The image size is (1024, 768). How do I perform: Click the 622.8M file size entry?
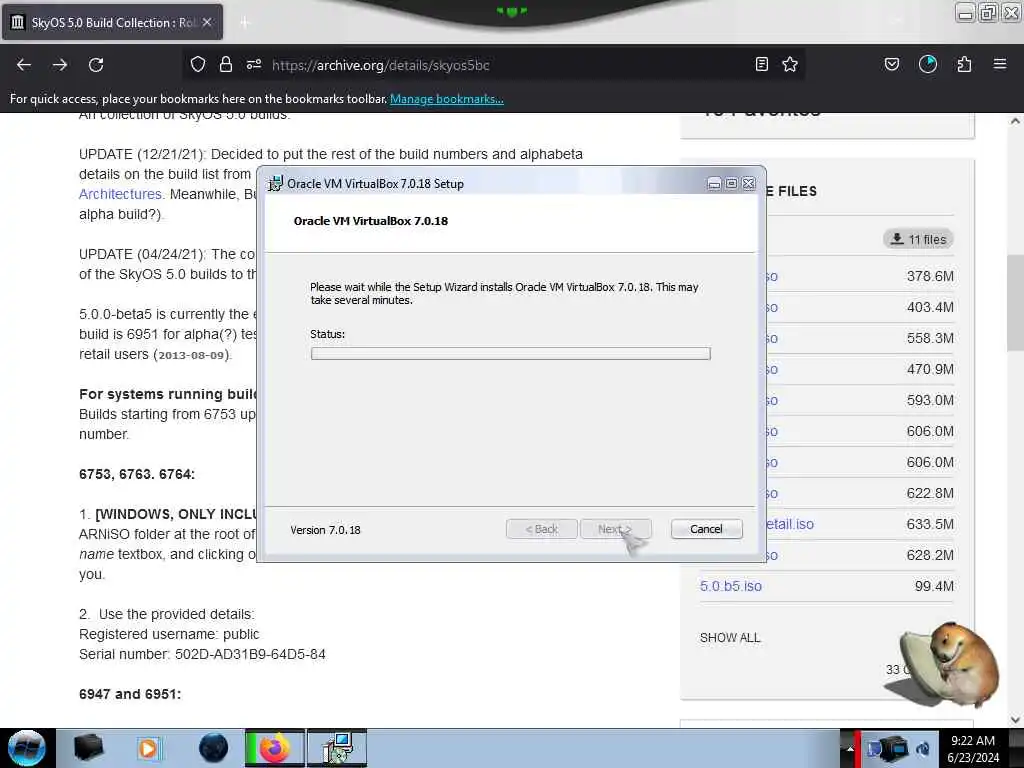(930, 493)
